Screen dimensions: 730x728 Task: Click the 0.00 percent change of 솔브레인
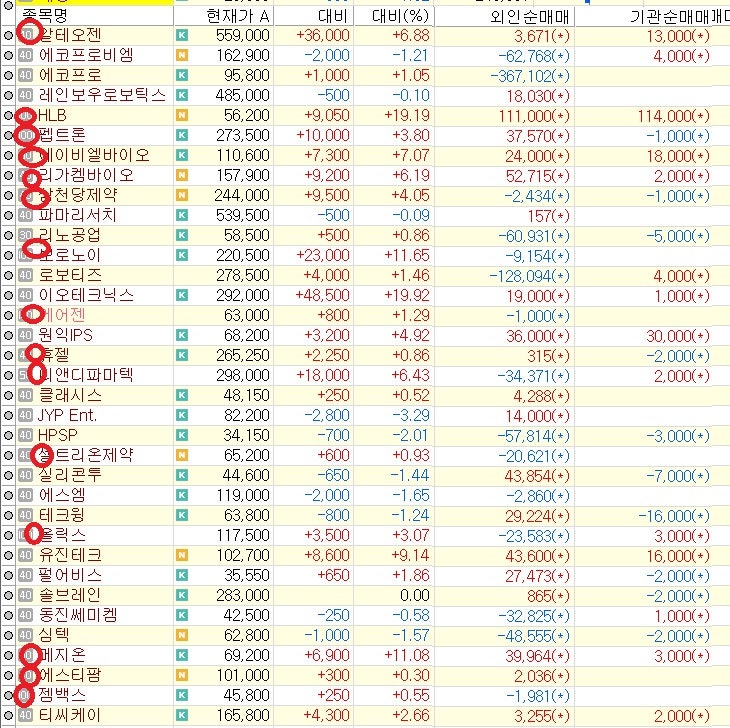pyautogui.click(x=415, y=595)
